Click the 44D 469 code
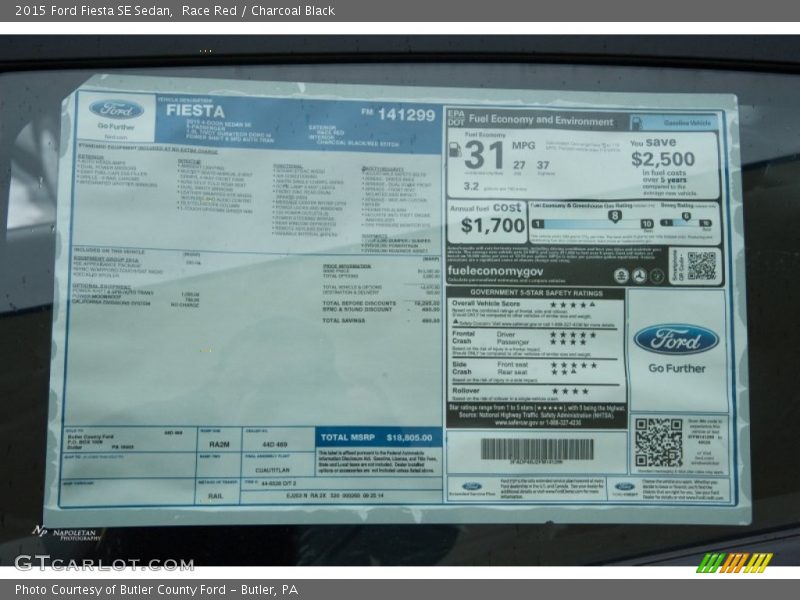 (x=274, y=444)
